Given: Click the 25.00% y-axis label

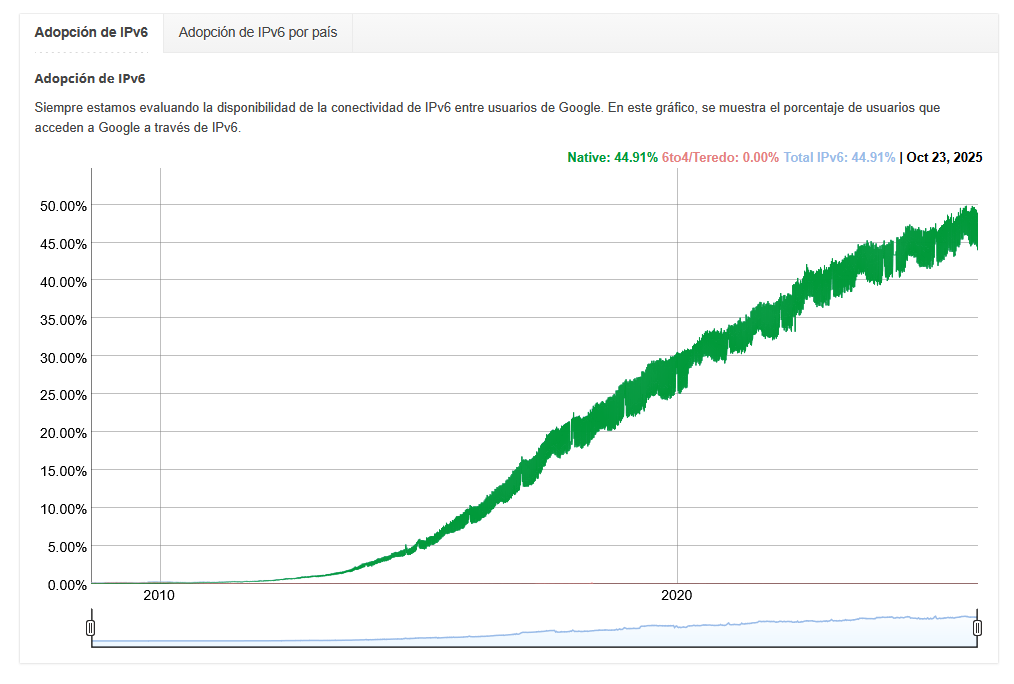Looking at the screenshot, I should pos(63,395).
